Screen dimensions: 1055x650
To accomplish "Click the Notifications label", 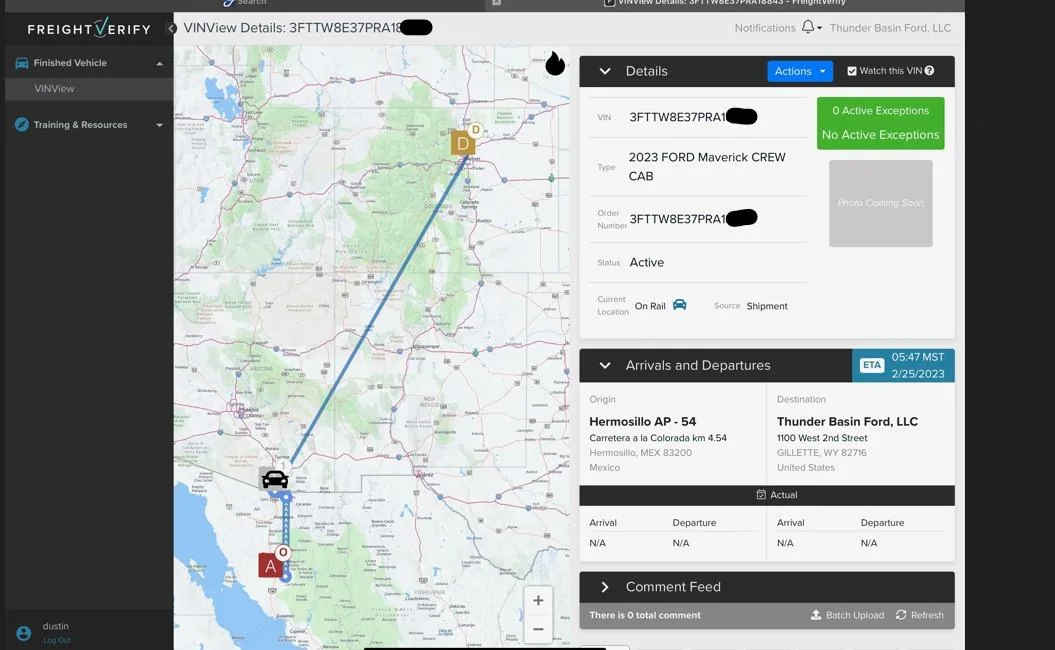I will [765, 28].
